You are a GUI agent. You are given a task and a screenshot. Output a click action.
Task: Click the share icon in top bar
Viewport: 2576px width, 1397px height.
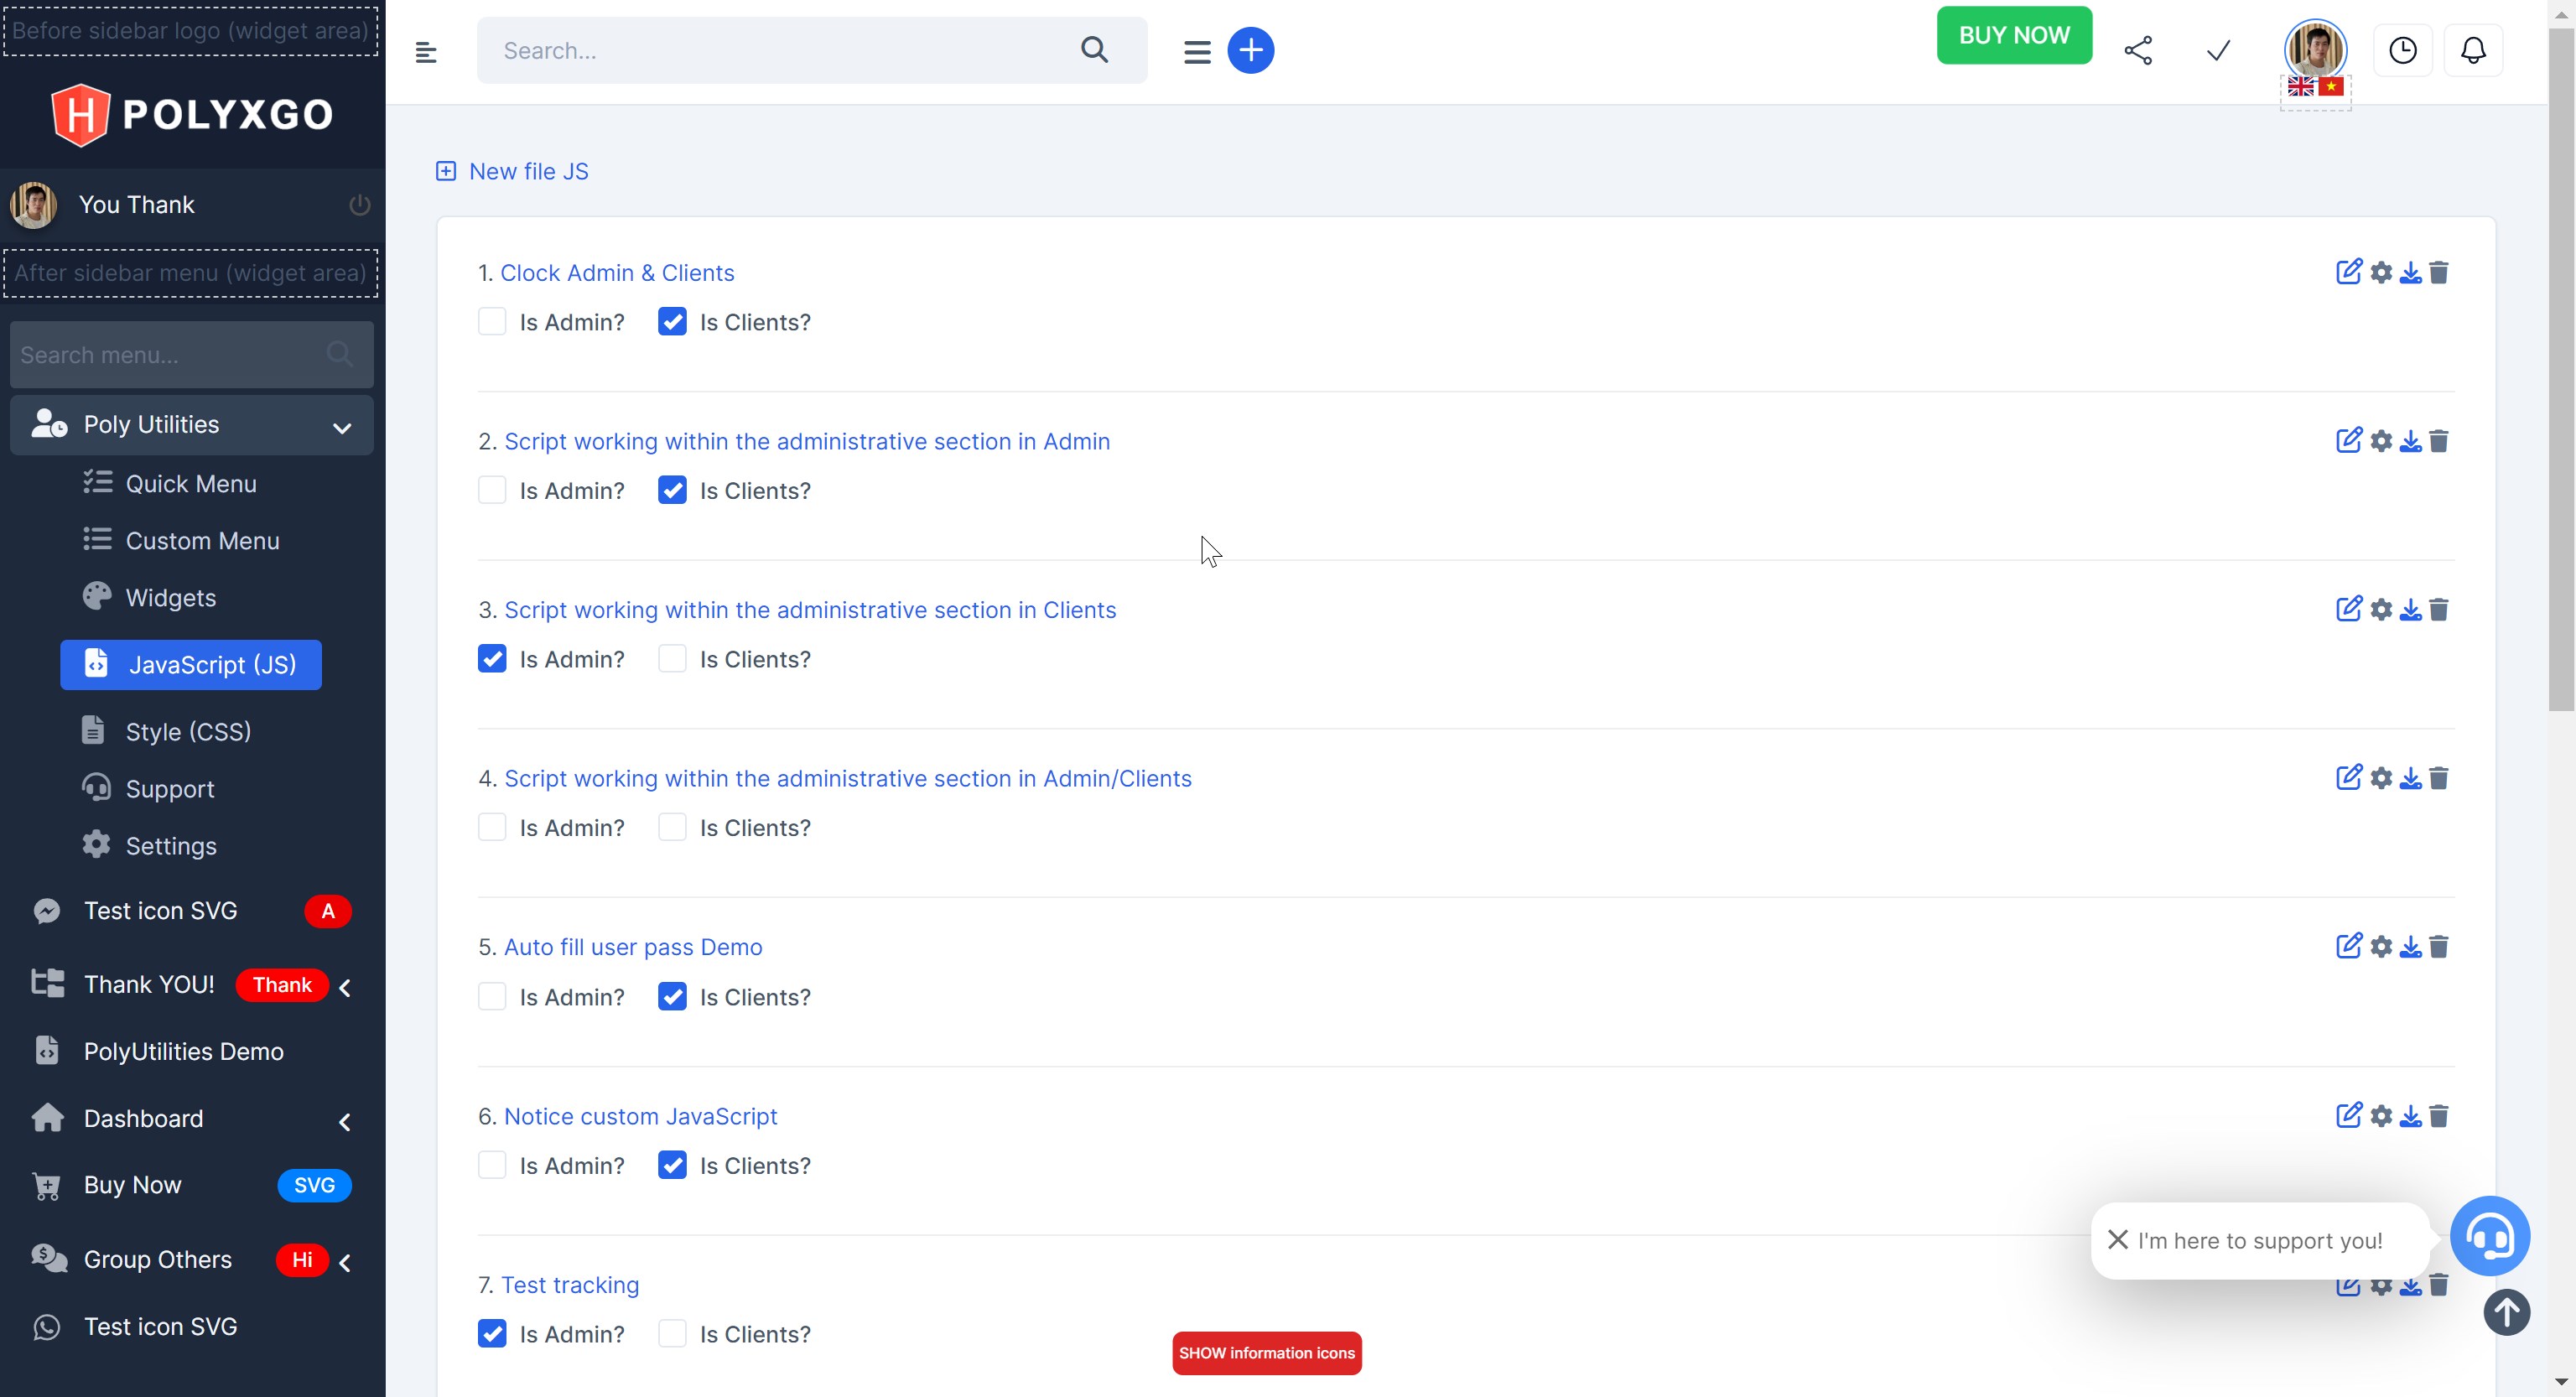coord(2138,50)
